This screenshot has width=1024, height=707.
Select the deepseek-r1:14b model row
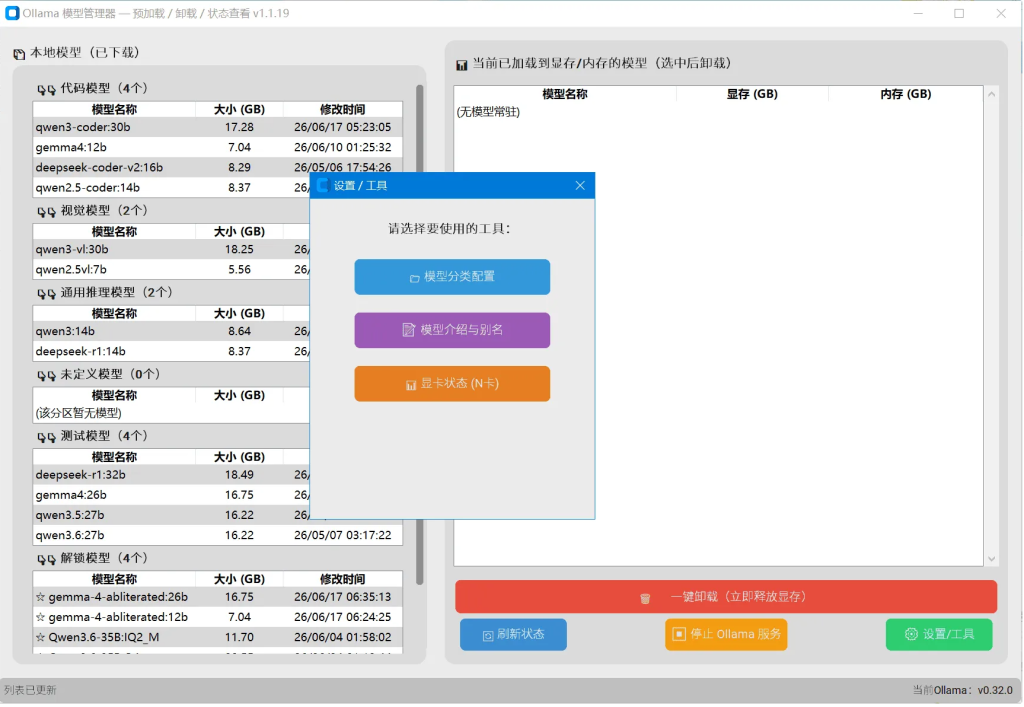tap(171, 351)
